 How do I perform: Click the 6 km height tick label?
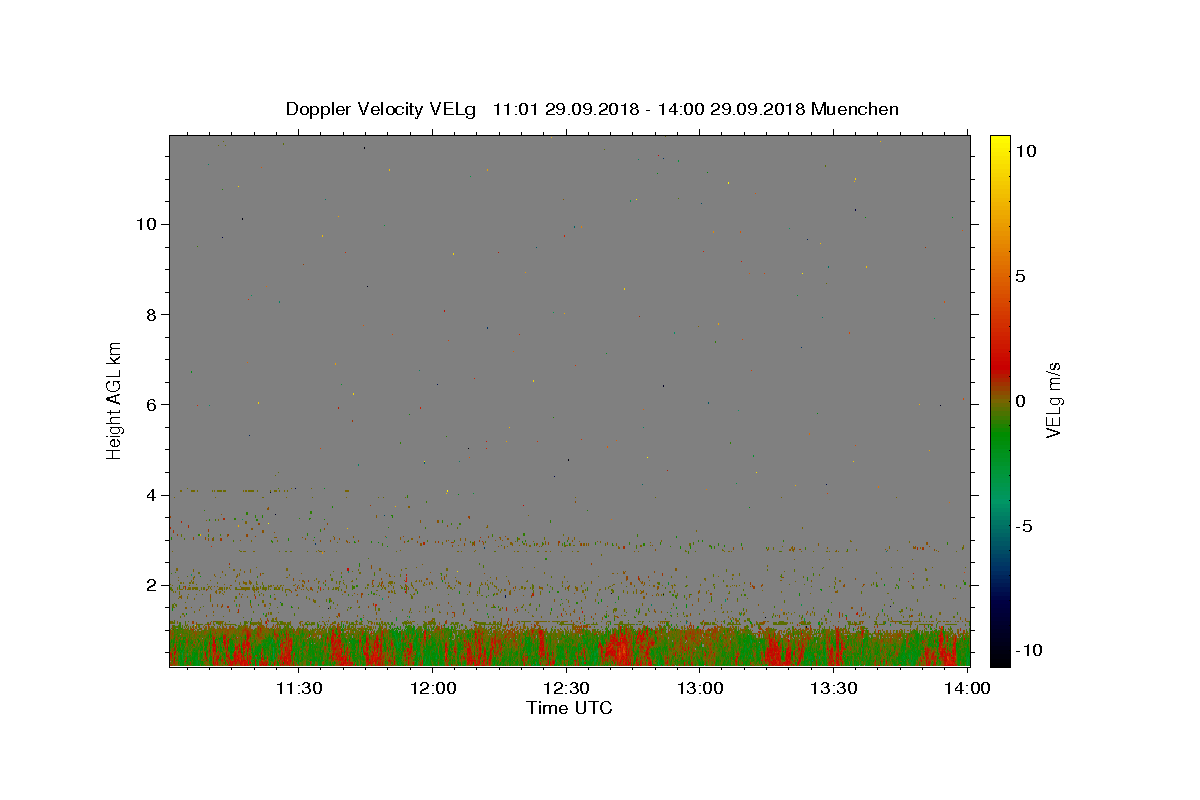[x=152, y=404]
